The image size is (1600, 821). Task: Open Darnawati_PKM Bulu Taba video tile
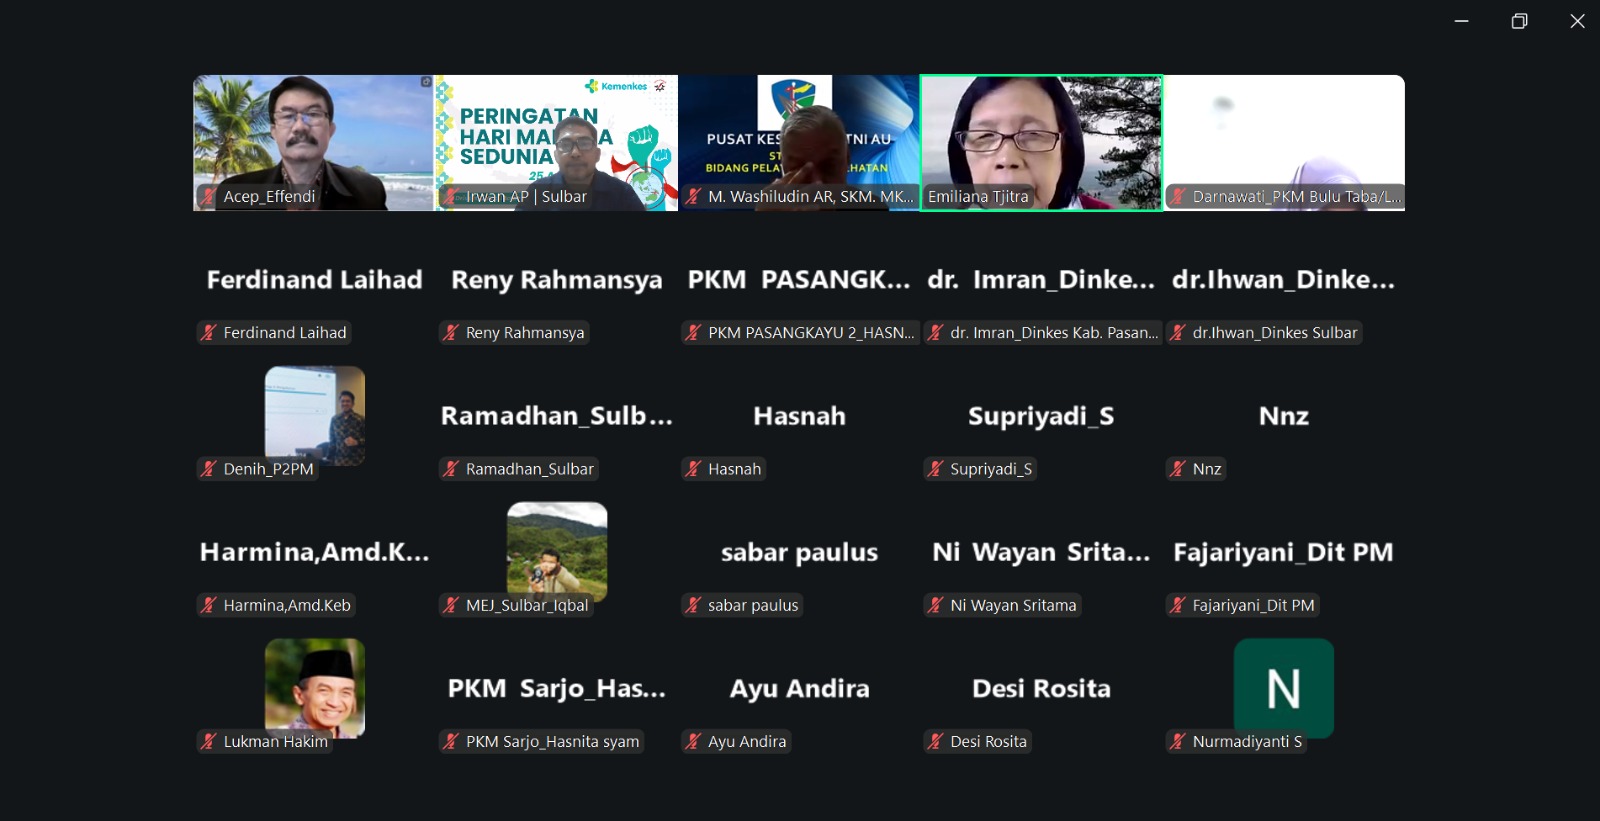tap(1284, 140)
